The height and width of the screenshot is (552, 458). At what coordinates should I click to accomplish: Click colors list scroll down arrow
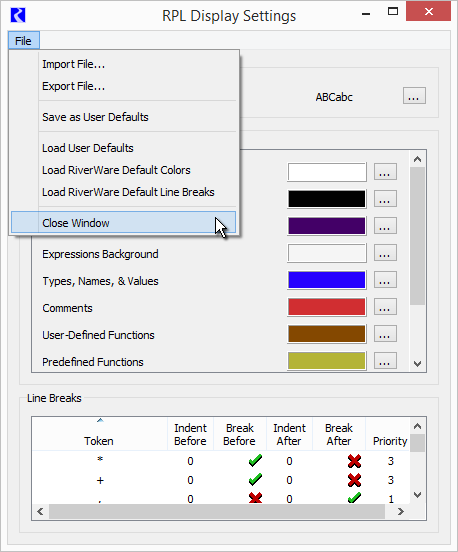[x=418, y=364]
